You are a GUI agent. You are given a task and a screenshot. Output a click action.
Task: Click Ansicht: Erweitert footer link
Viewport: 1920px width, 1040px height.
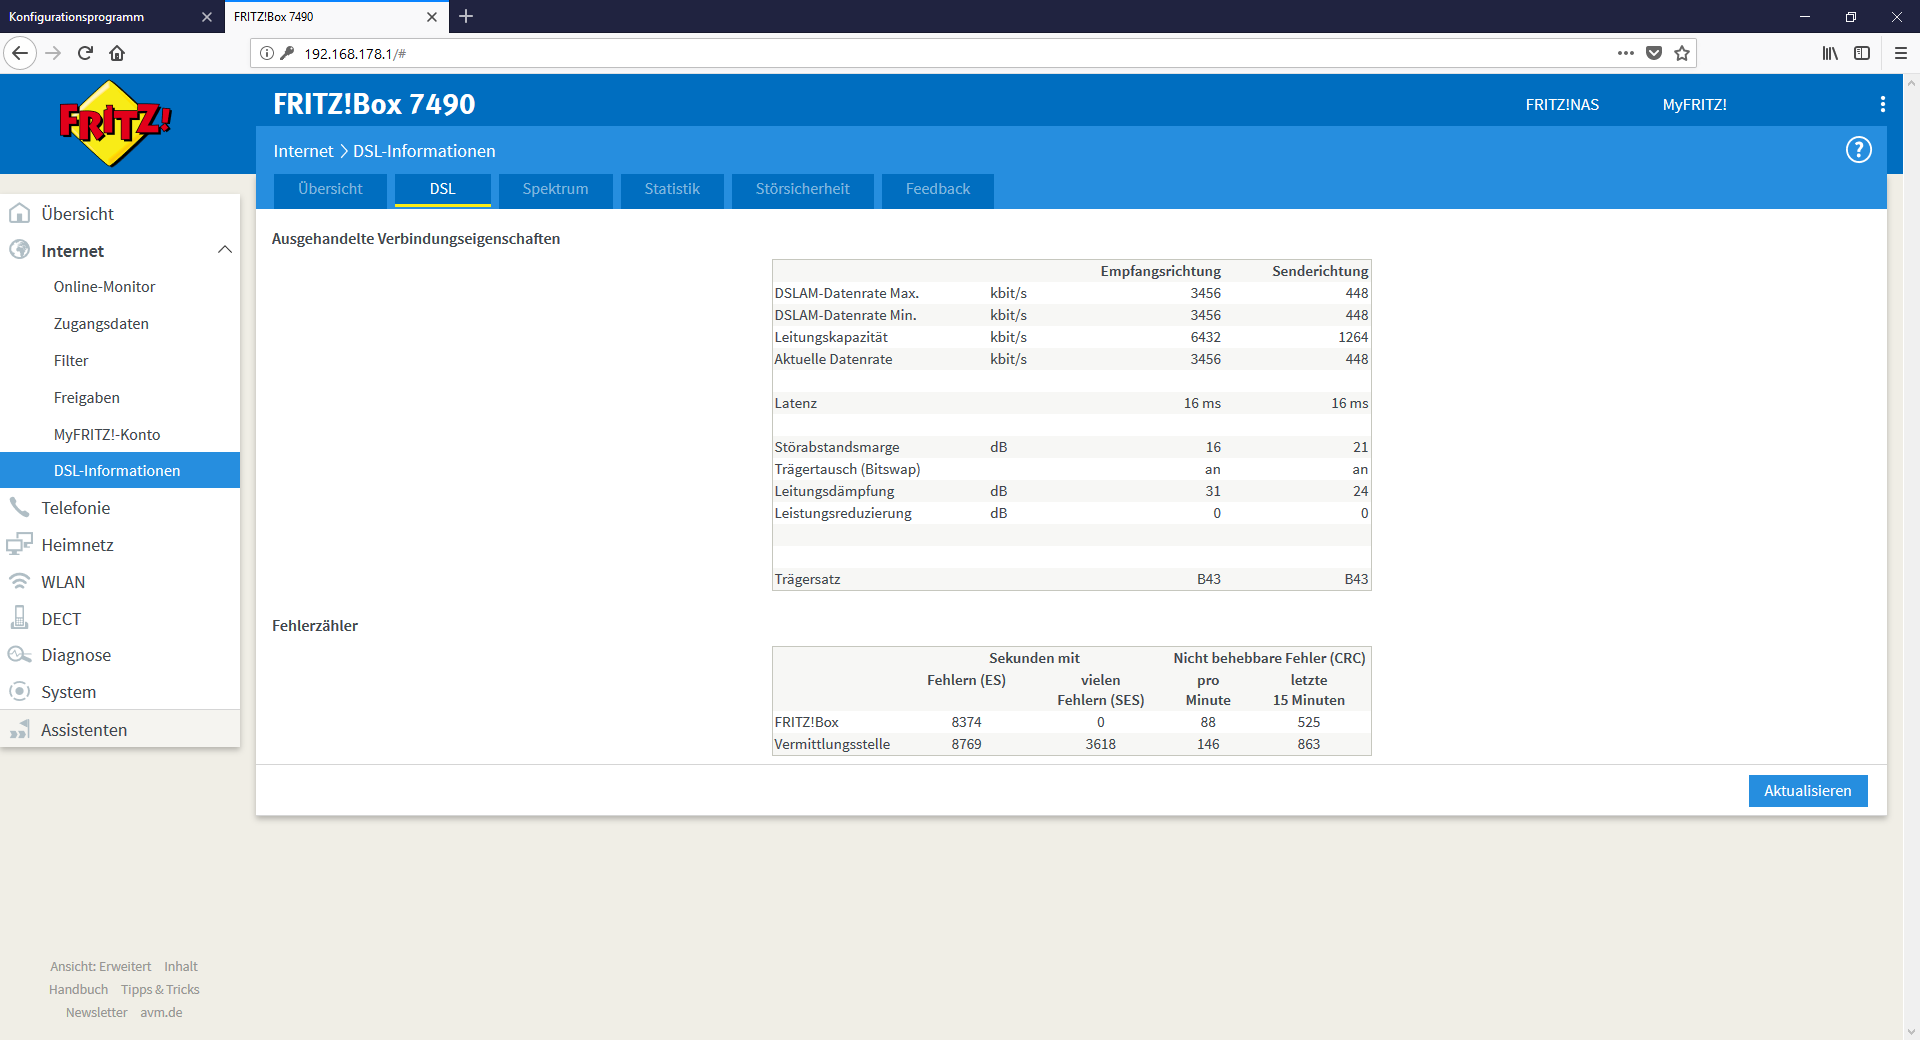pos(101,967)
